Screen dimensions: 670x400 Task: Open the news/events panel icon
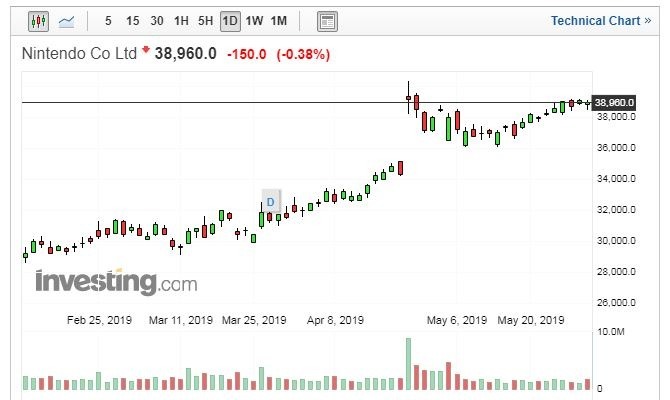pyautogui.click(x=327, y=21)
